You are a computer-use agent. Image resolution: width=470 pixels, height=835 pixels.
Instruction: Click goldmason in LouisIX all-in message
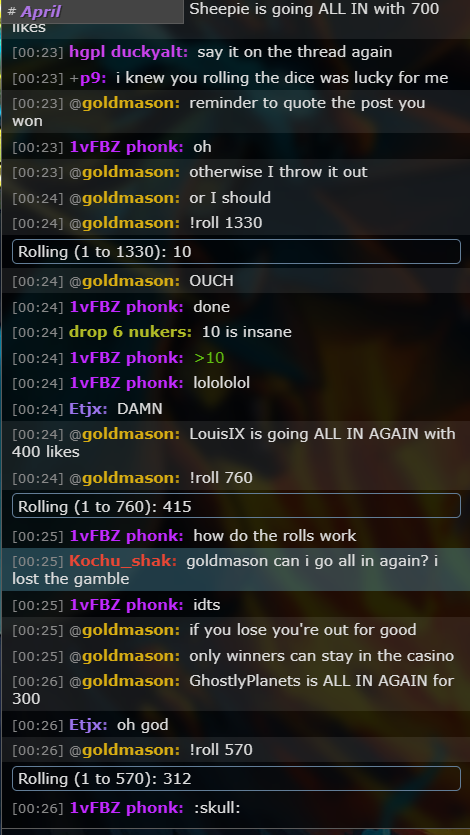pos(130,434)
